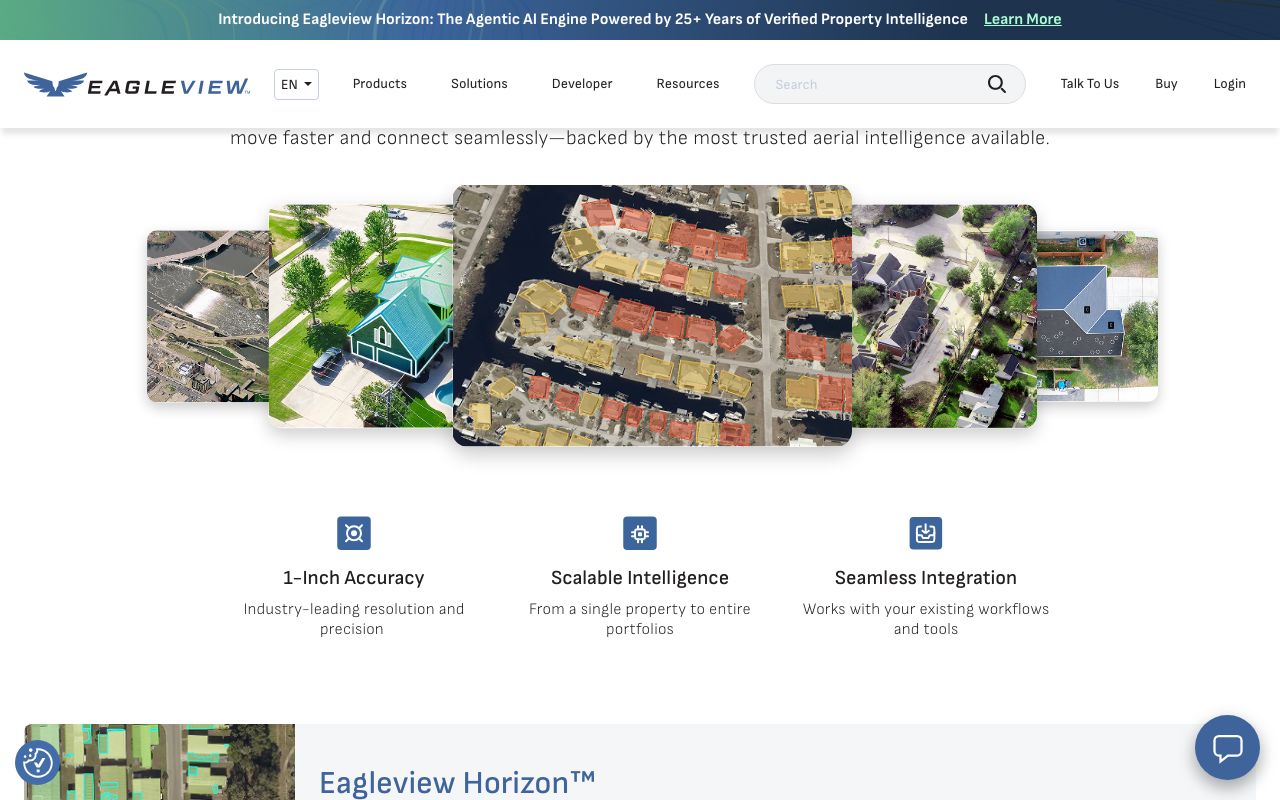
Task: Click the 1-Inch Accuracy target icon
Action: tap(354, 533)
